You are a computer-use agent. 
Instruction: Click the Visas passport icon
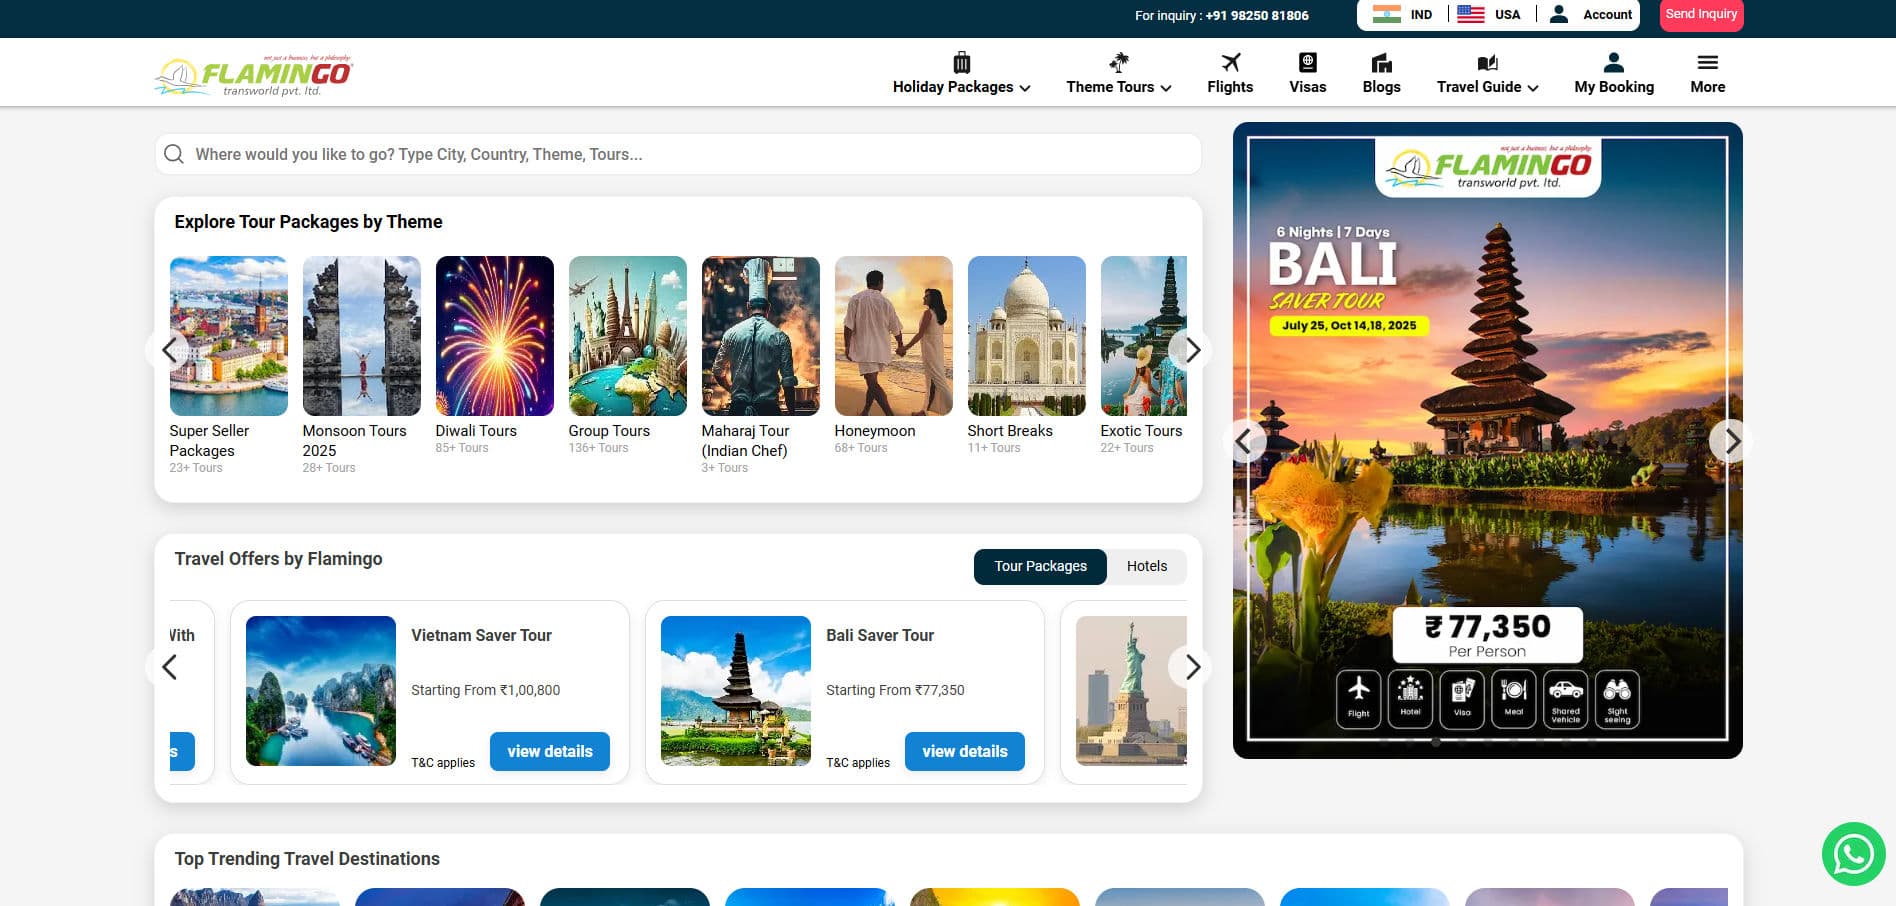click(x=1307, y=63)
